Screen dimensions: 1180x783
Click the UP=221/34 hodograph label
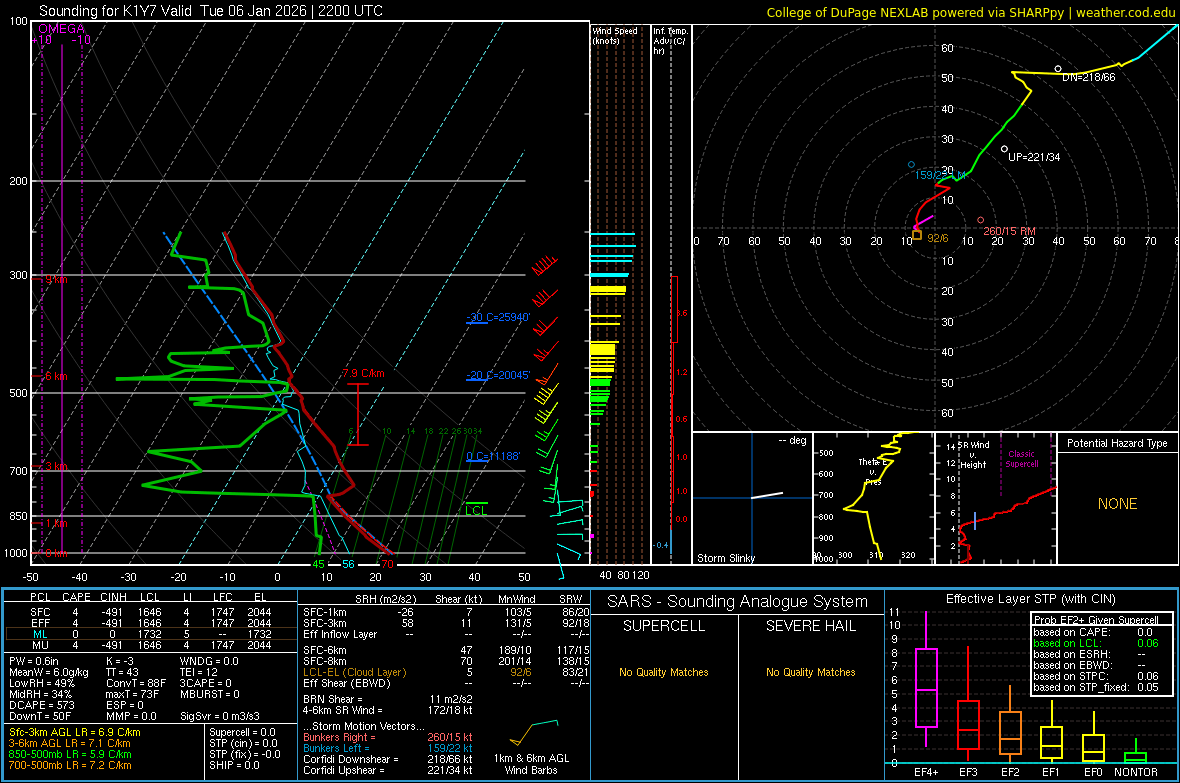click(x=1034, y=157)
